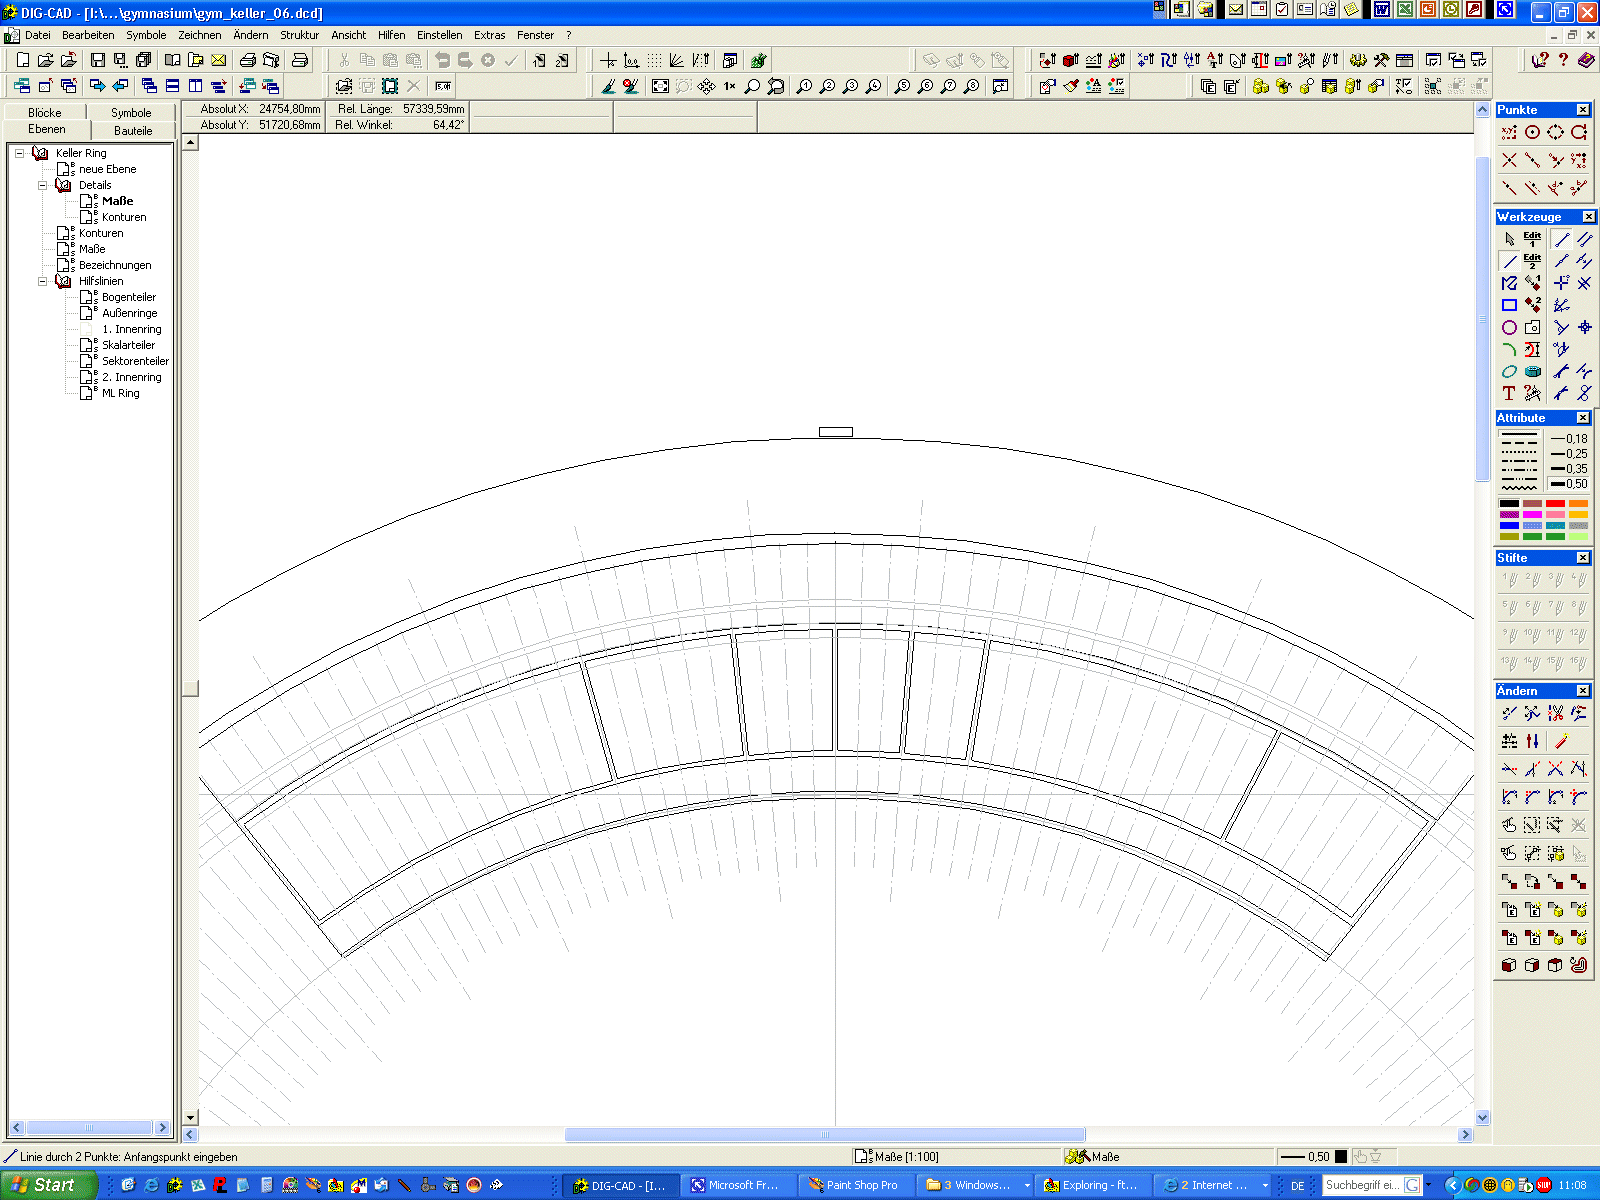The height and width of the screenshot is (1200, 1600).
Task: Set line width to 0,35
Action: tap(1569, 469)
